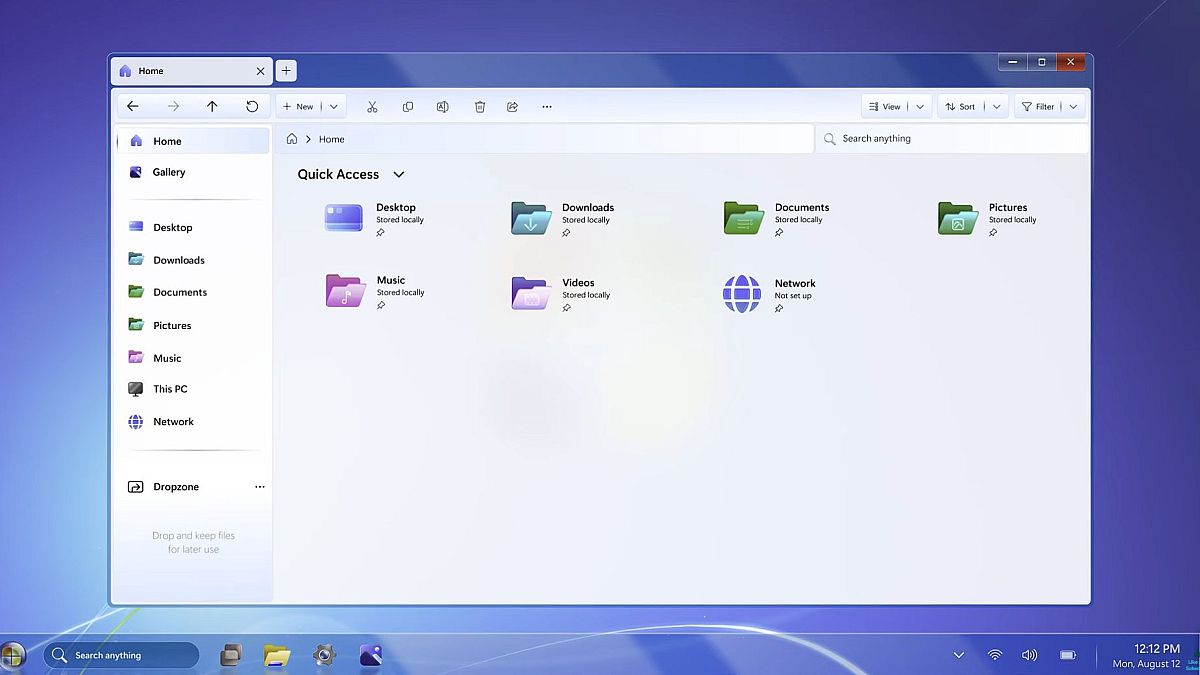Collapse the Quick Access section
1200x675 pixels.
coord(399,175)
